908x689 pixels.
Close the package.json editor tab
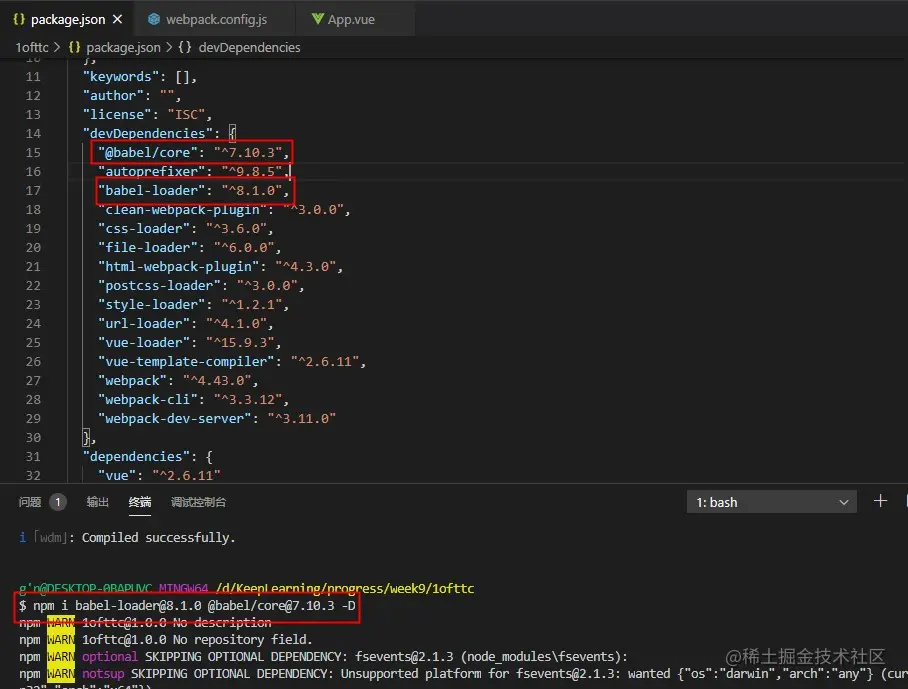point(118,19)
